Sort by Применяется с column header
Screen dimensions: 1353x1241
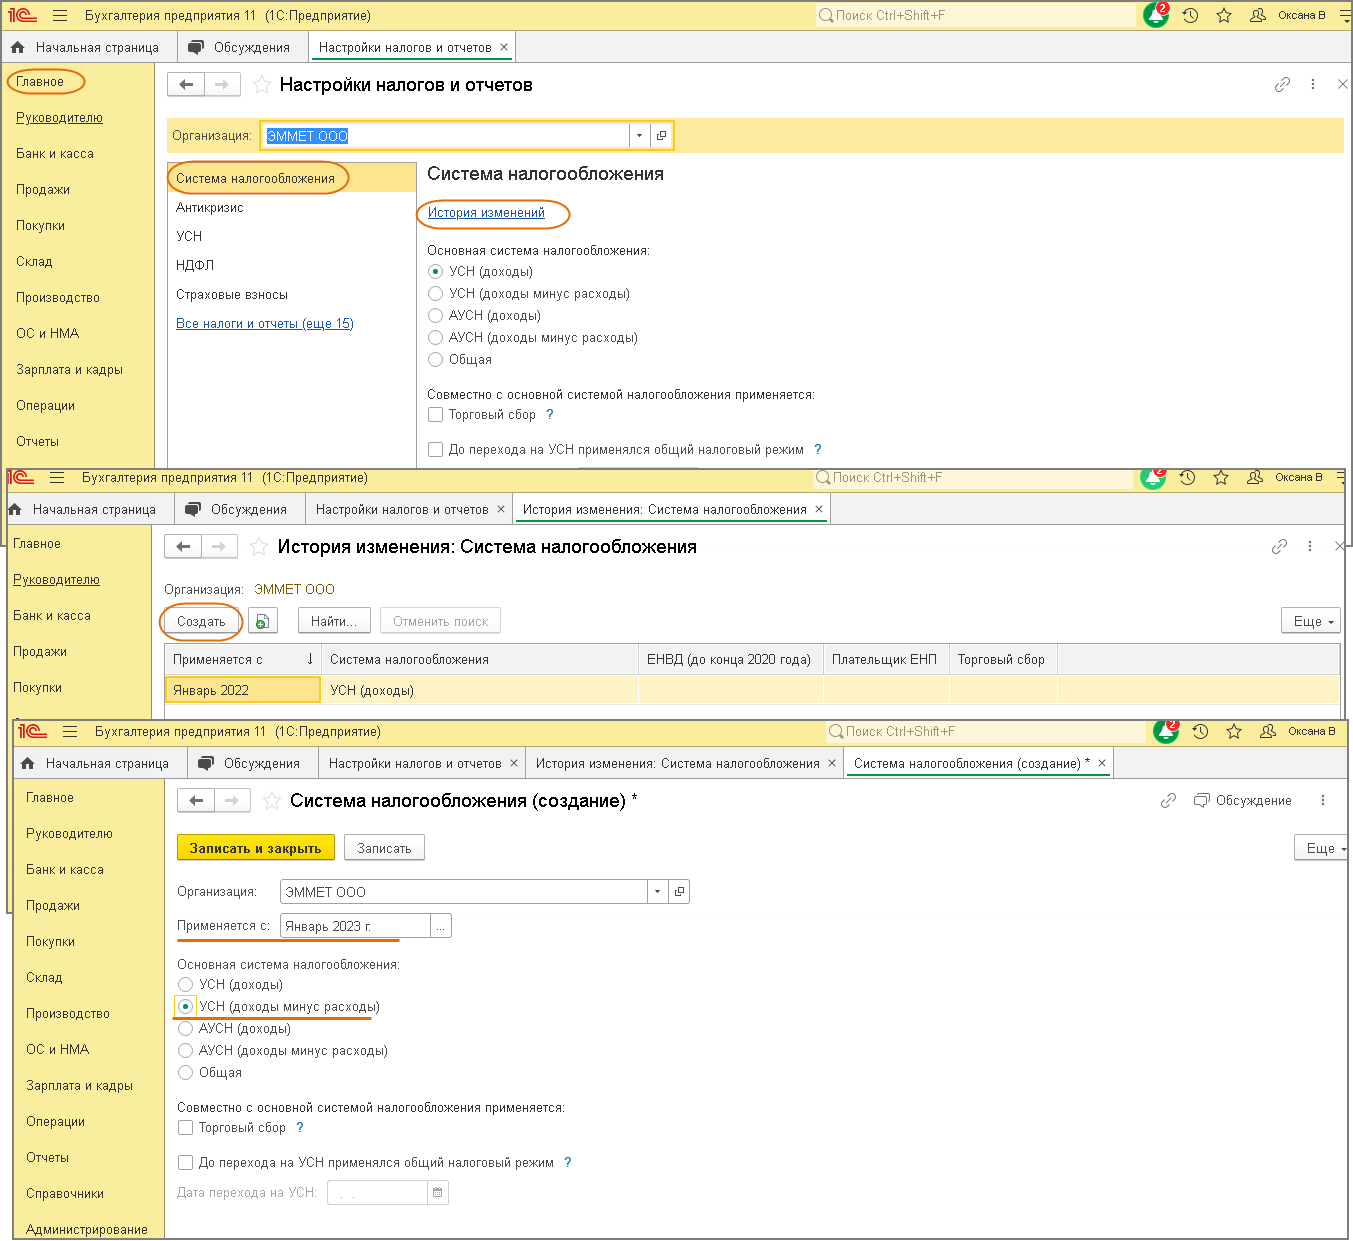242,659
